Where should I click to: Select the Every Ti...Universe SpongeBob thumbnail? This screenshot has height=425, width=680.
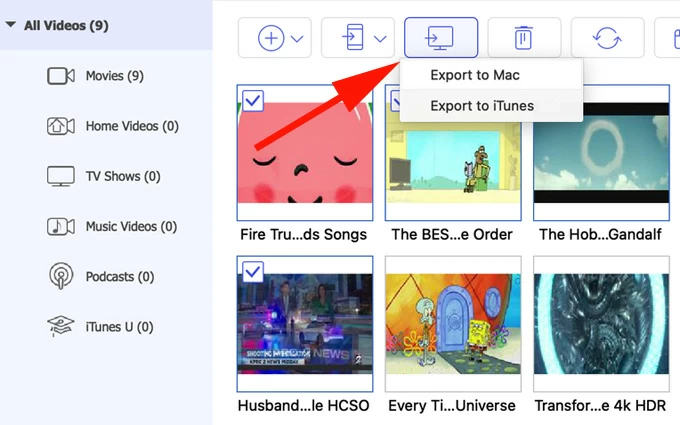tap(453, 324)
